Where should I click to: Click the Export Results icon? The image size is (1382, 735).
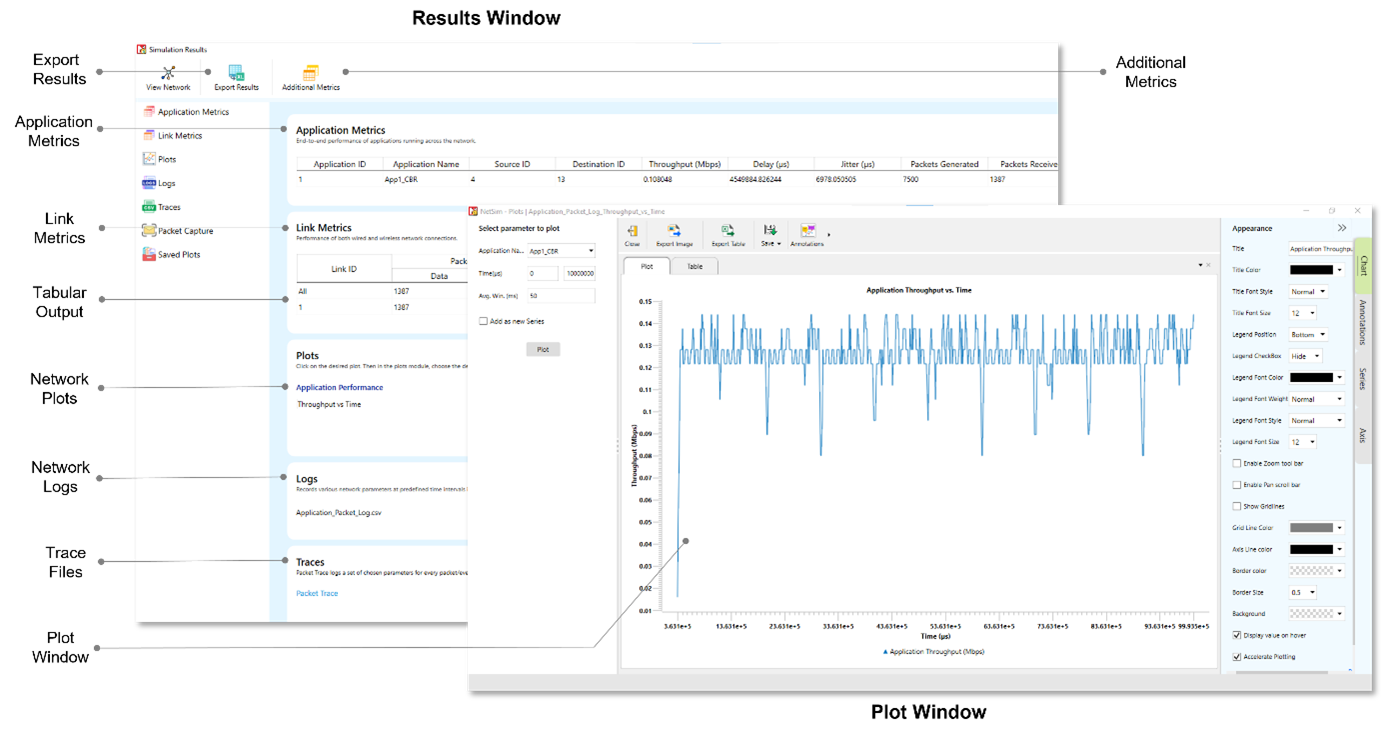click(x=236, y=74)
